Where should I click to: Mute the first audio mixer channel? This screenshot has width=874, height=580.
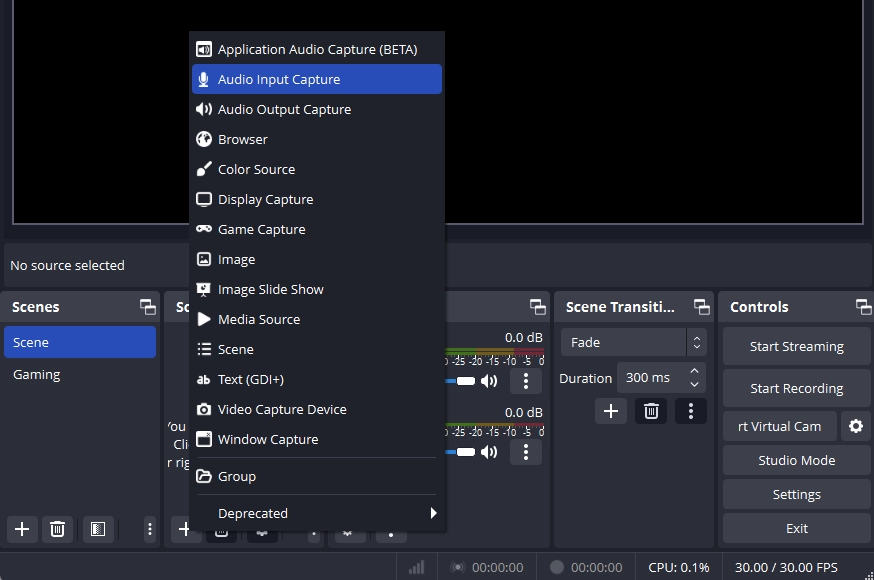(489, 381)
